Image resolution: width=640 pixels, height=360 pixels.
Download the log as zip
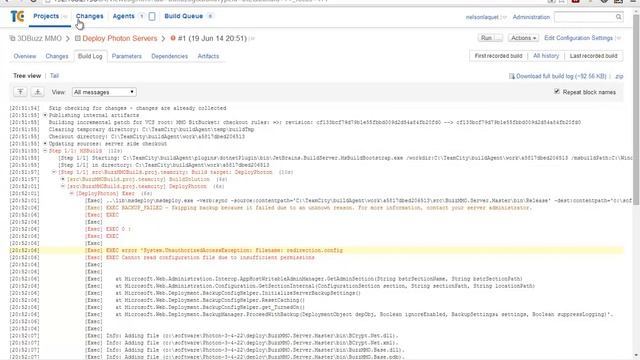tap(619, 76)
